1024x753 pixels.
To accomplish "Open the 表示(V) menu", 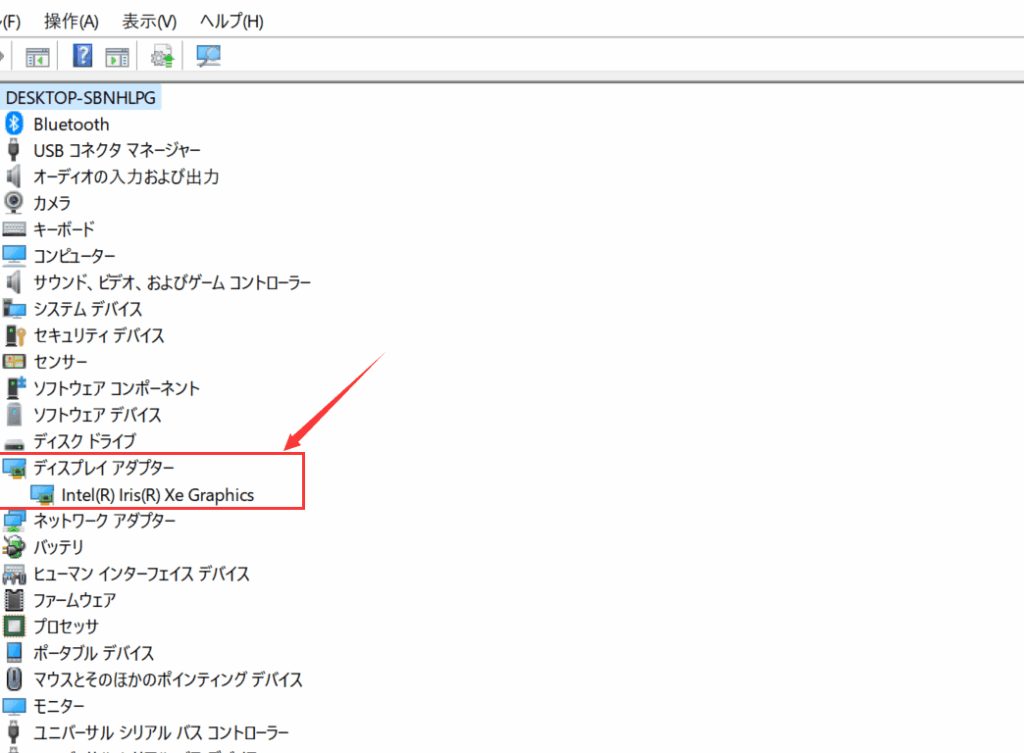I will point(149,21).
